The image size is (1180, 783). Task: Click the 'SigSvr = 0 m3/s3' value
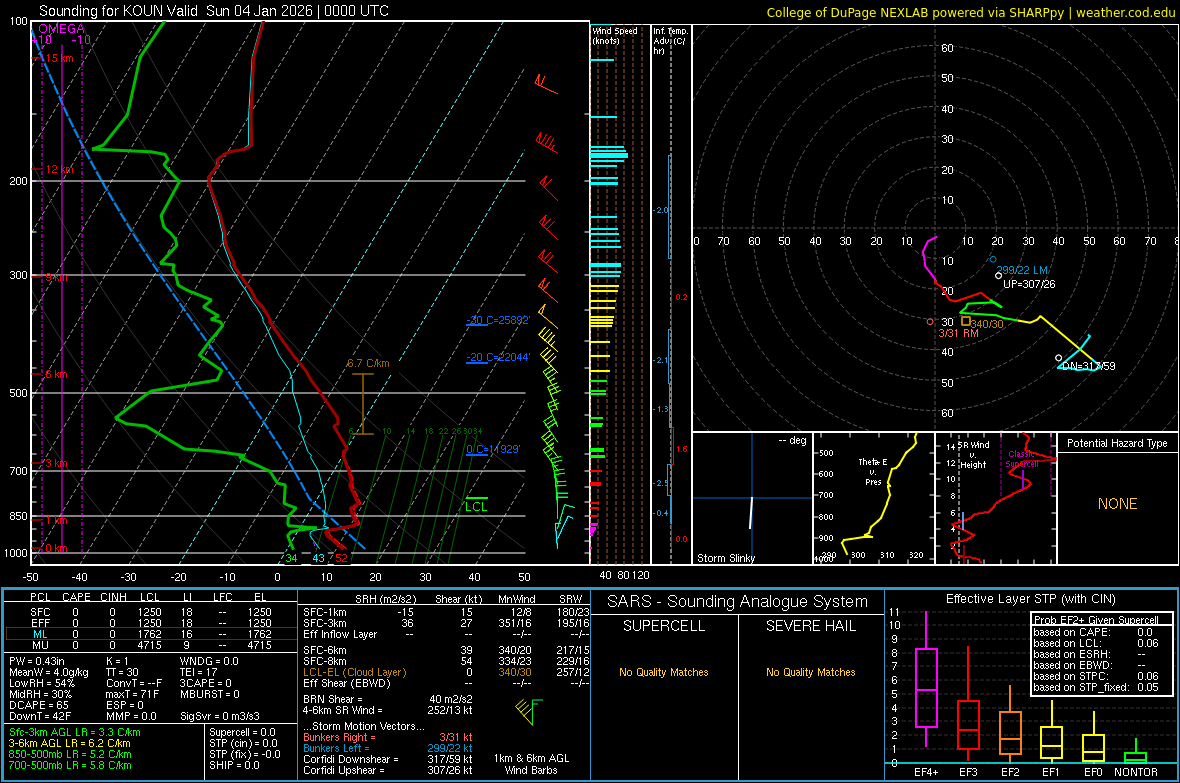pos(220,717)
